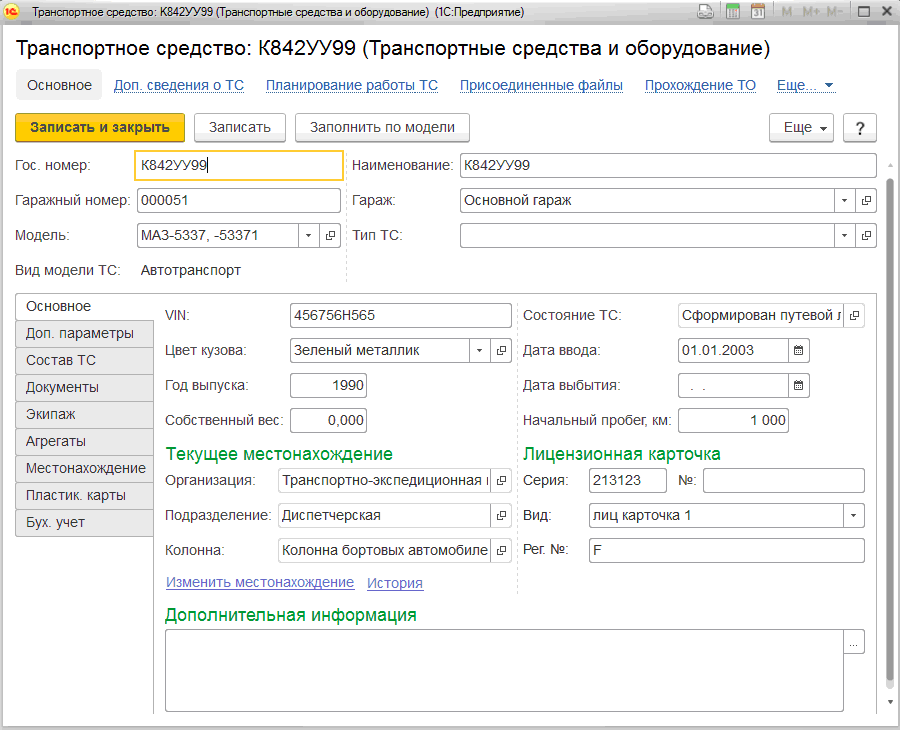Click the question mark help button
Viewport: 900px width, 730px height.
(x=859, y=128)
